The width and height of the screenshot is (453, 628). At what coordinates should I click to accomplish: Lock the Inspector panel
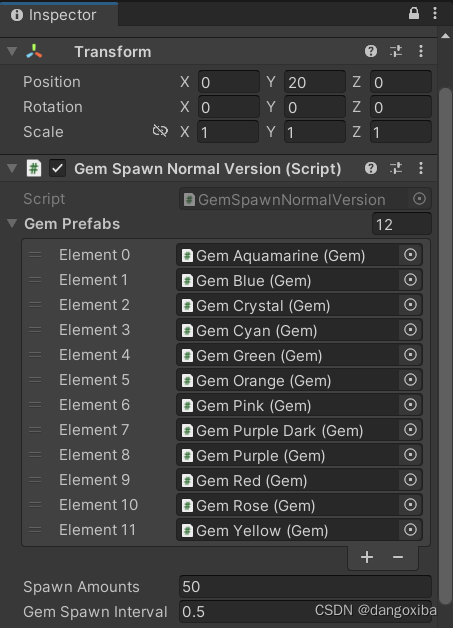(414, 13)
